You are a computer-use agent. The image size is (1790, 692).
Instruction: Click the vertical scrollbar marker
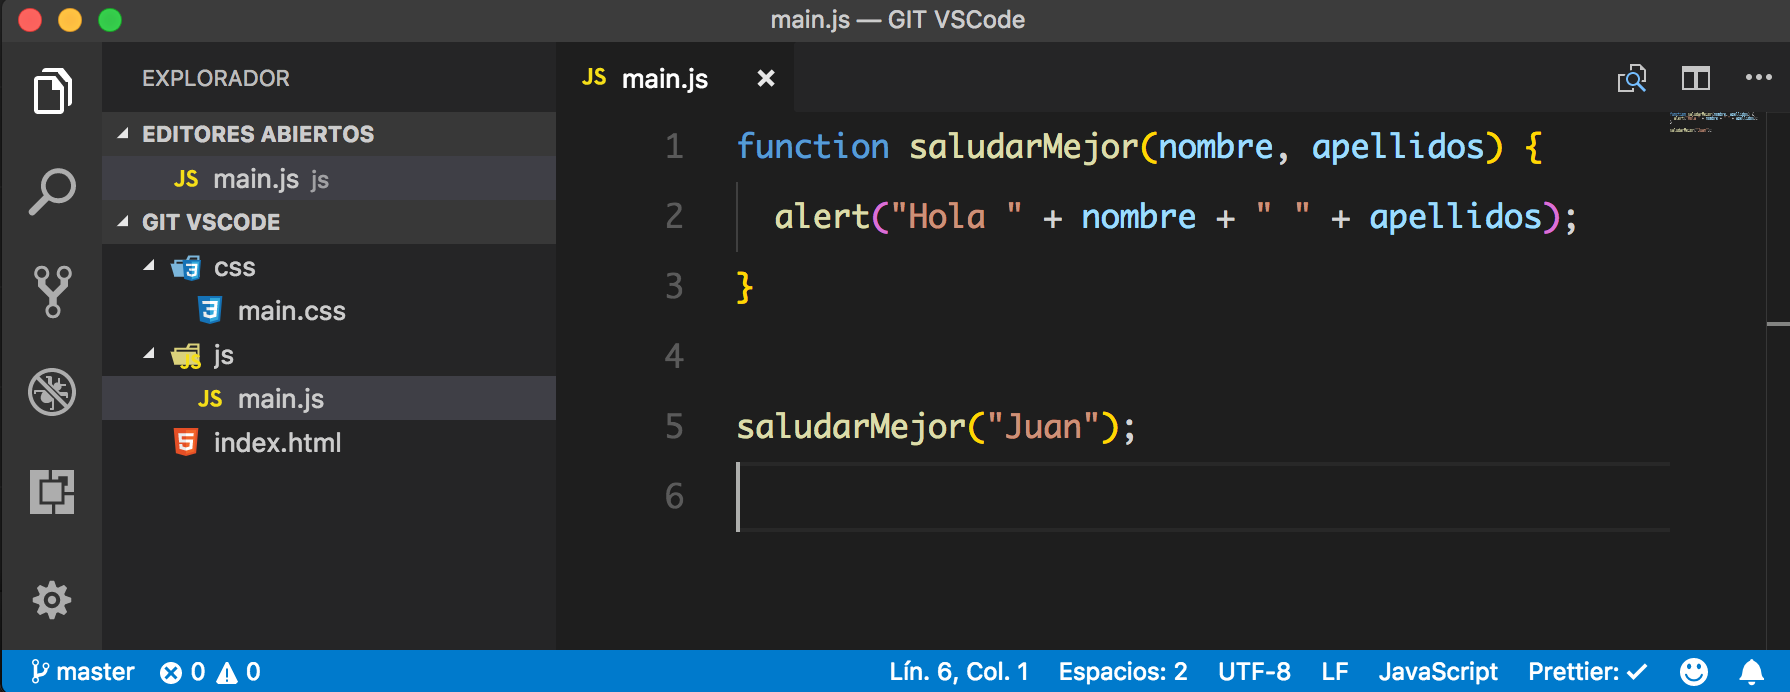click(1778, 324)
